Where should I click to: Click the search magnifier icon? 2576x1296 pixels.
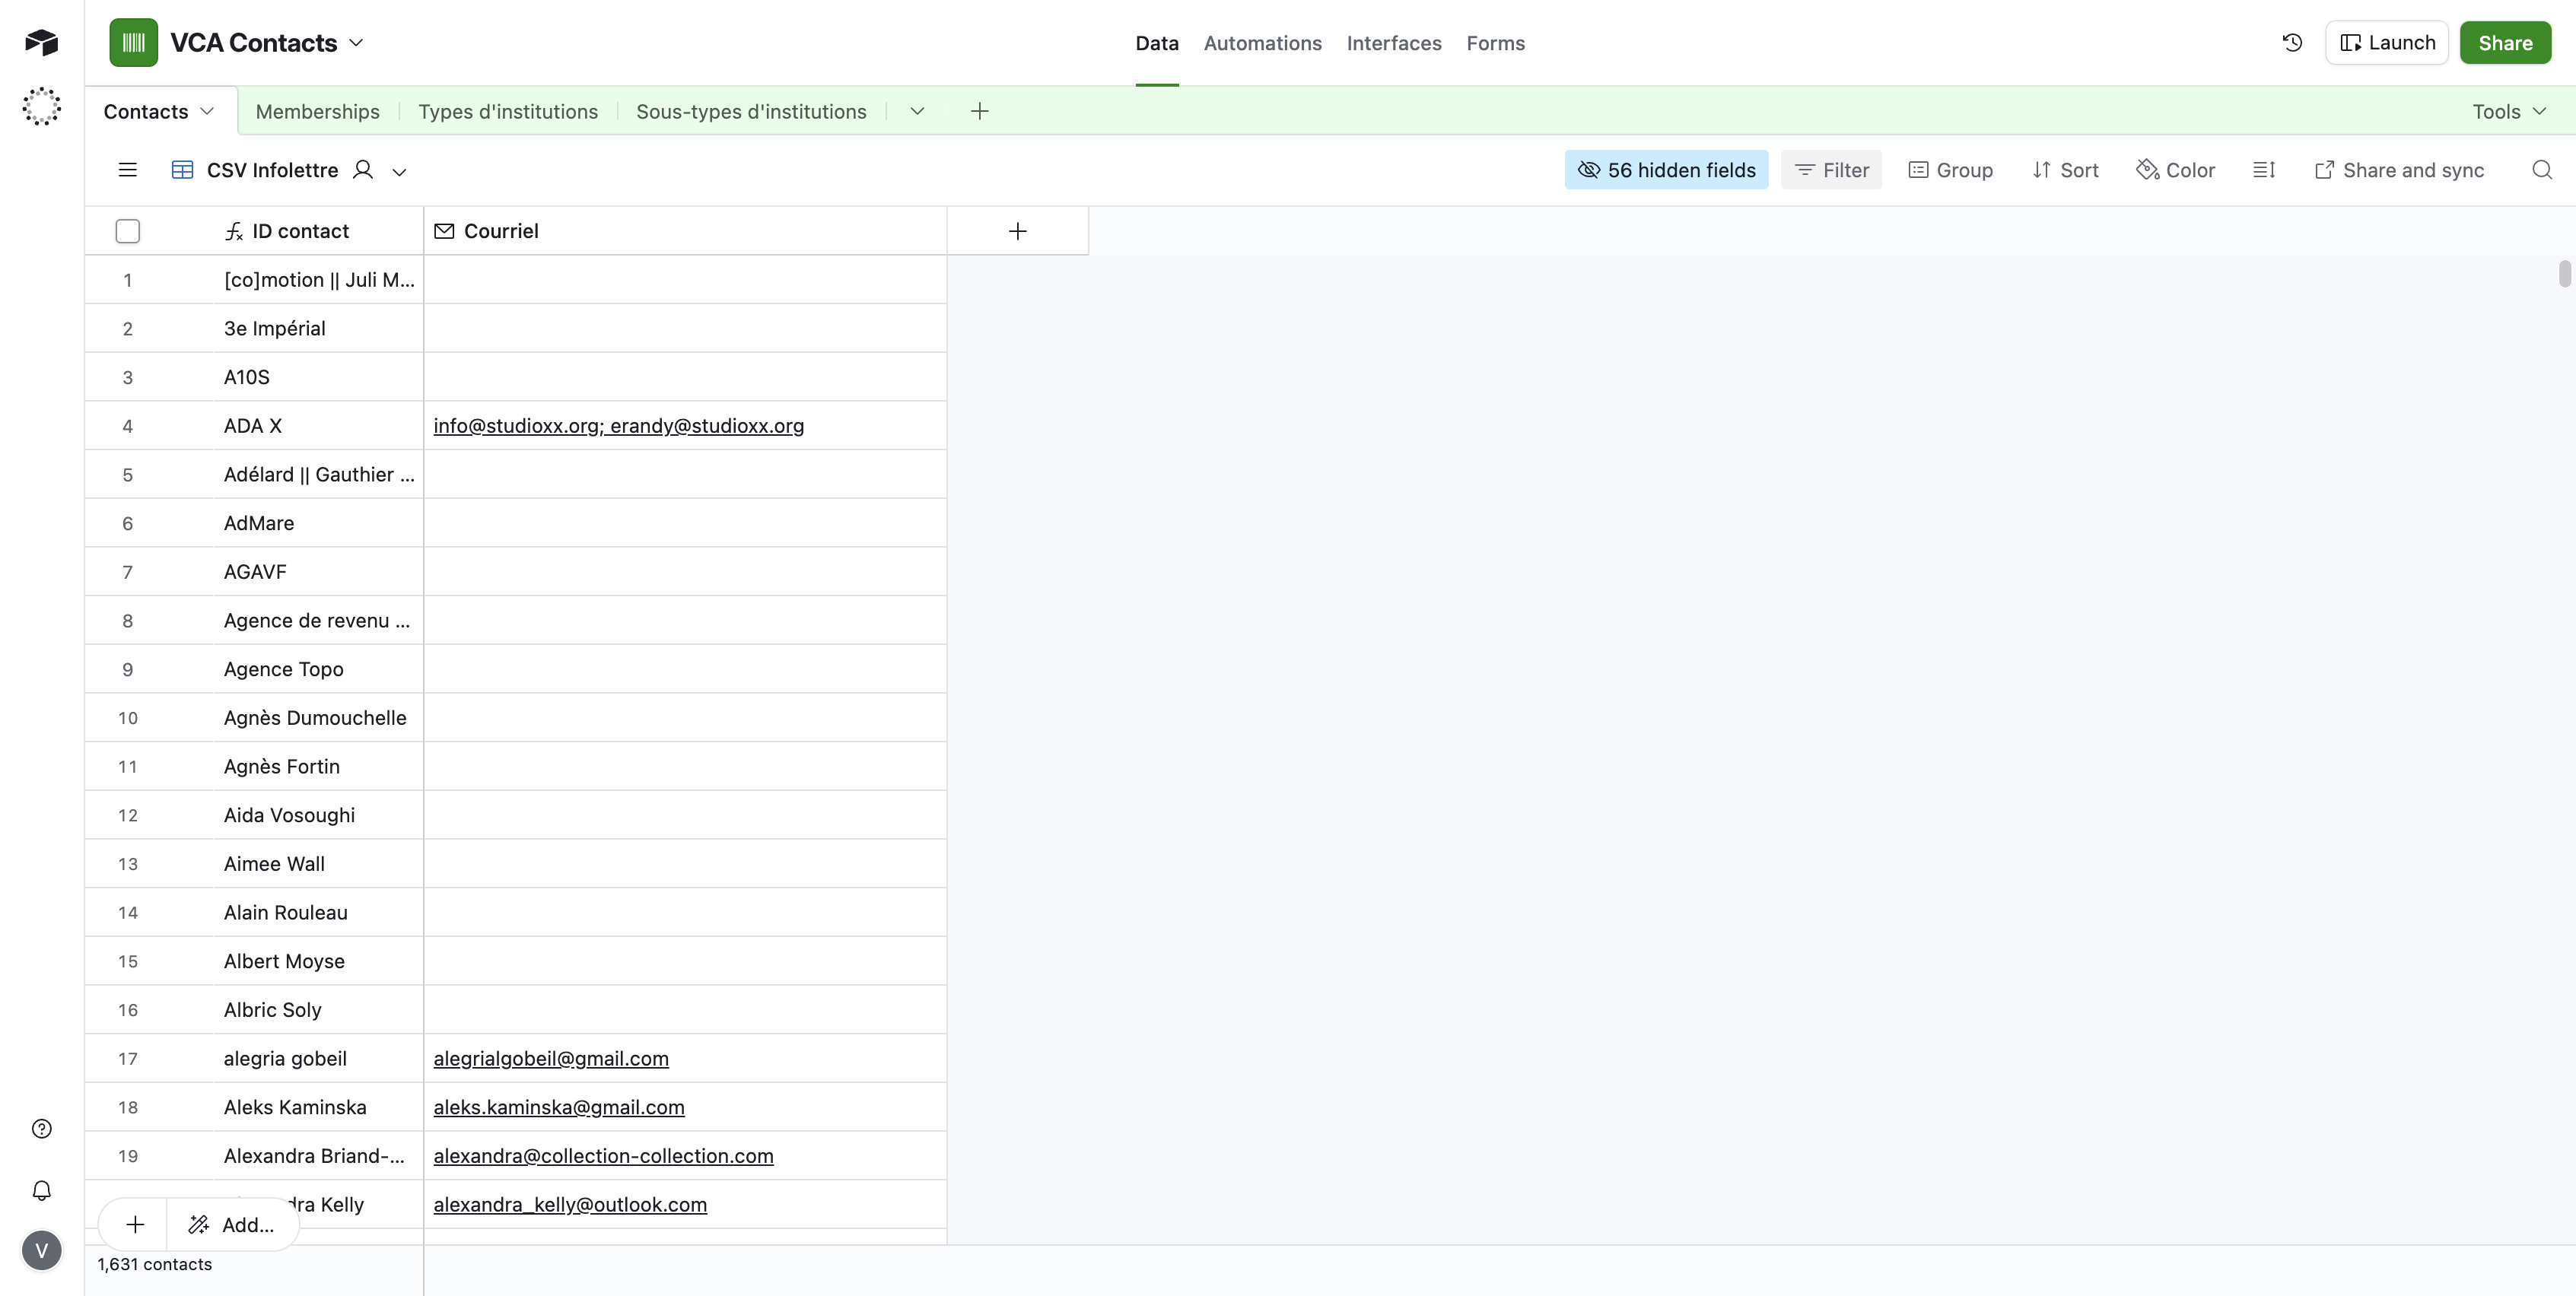click(2541, 170)
